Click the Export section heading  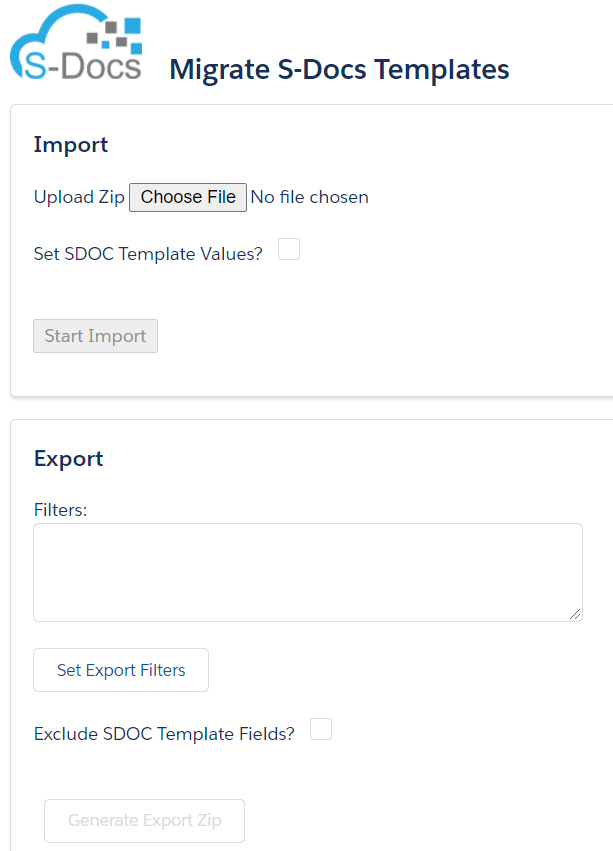pos(68,459)
